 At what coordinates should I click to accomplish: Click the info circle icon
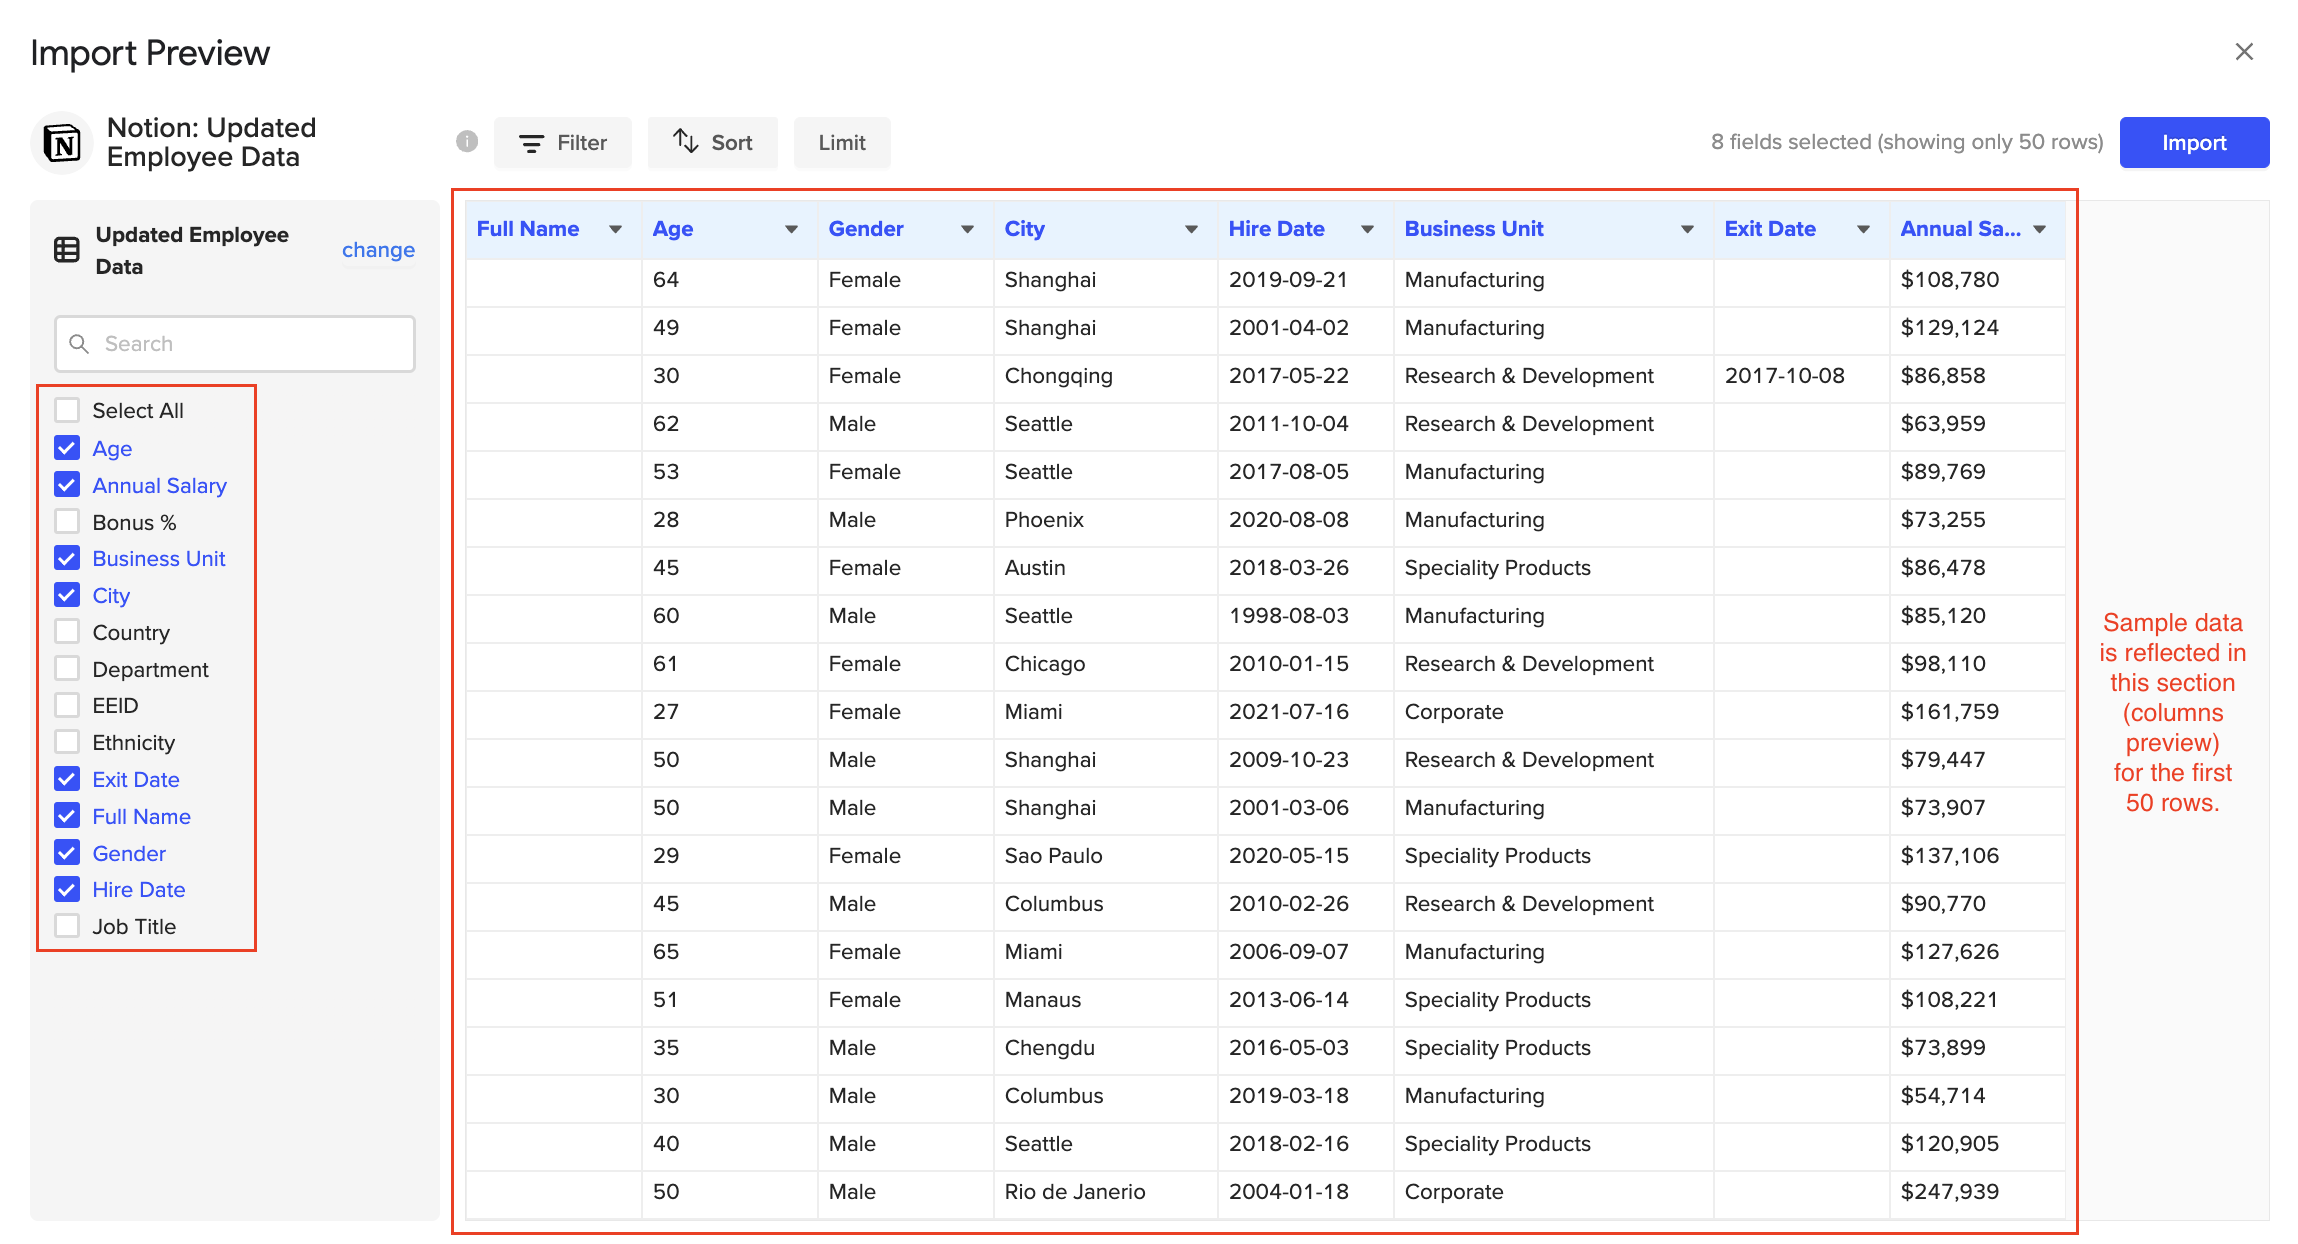467,142
